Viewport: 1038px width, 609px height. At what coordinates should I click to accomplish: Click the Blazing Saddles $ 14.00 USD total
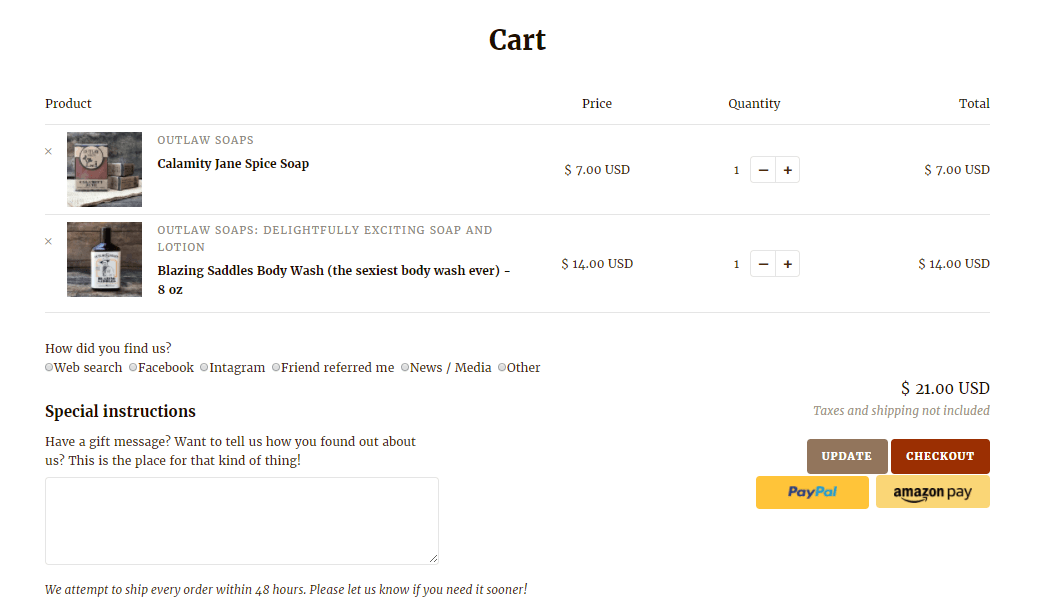point(954,264)
